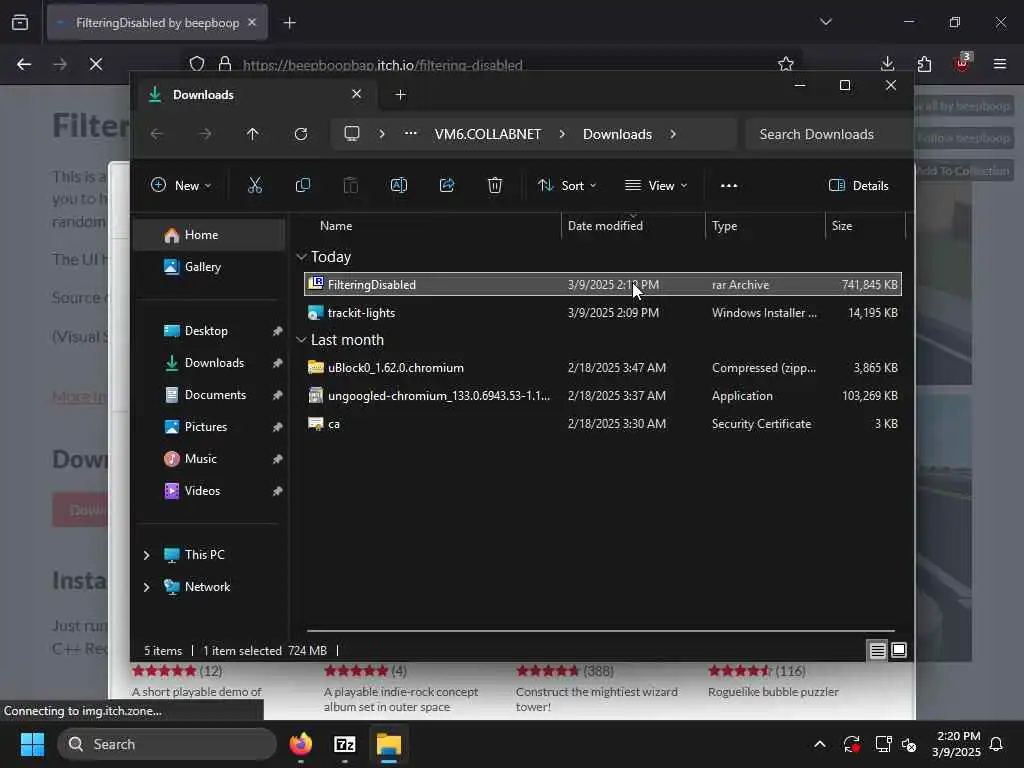Viewport: 1024px width, 768px height.
Task: Open the View dropdown menu
Action: click(656, 185)
